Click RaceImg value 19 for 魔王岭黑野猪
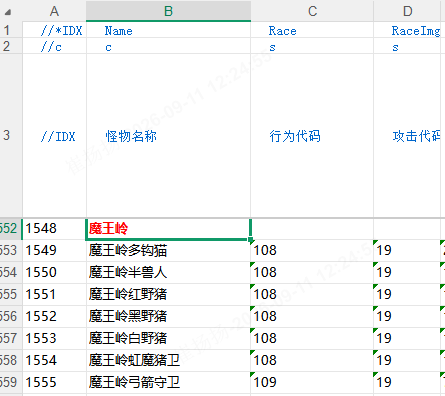 407,316
